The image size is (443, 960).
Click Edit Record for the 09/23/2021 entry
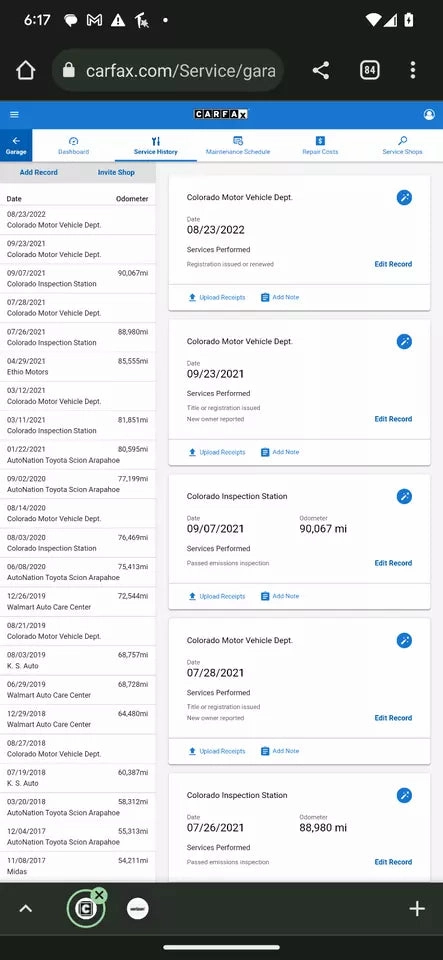pyautogui.click(x=393, y=419)
